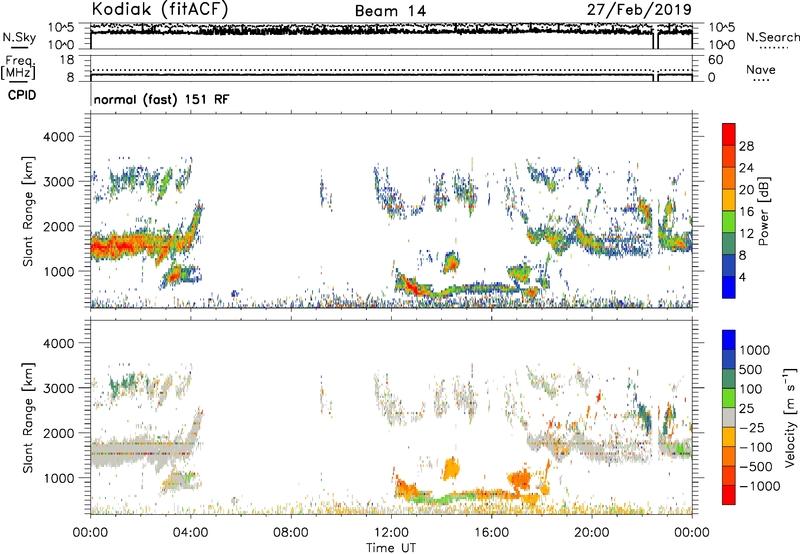800x554 pixels.
Task: Click the 'Beam 14' heading
Action: [x=390, y=11]
